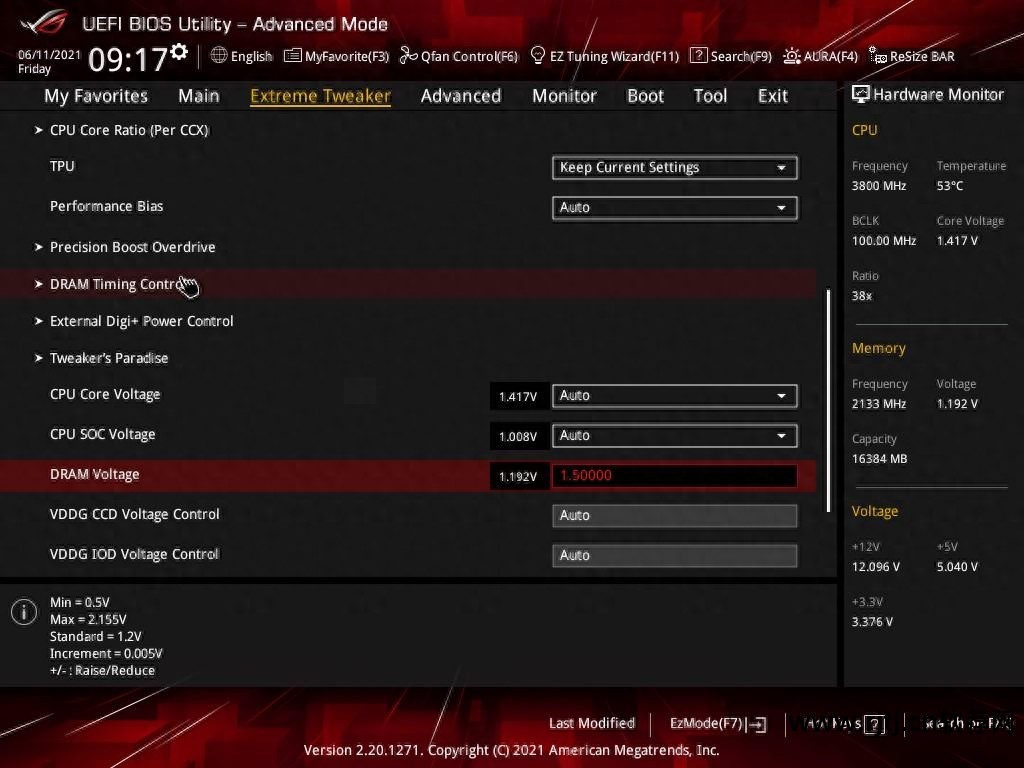The image size is (1024, 768).
Task: Click VDDG IOD Voltage Control Auto field
Action: click(x=675, y=556)
